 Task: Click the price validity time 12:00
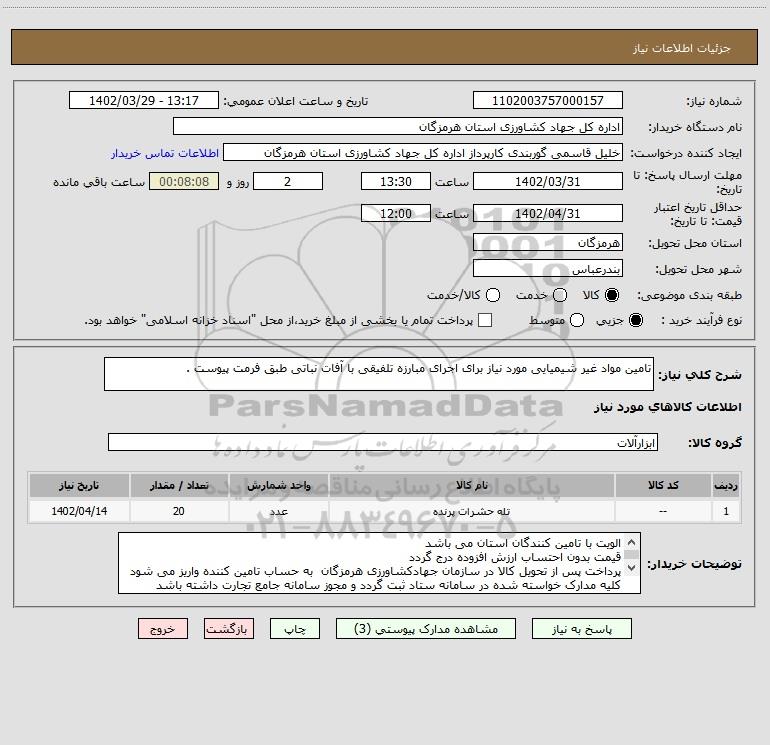click(396, 214)
